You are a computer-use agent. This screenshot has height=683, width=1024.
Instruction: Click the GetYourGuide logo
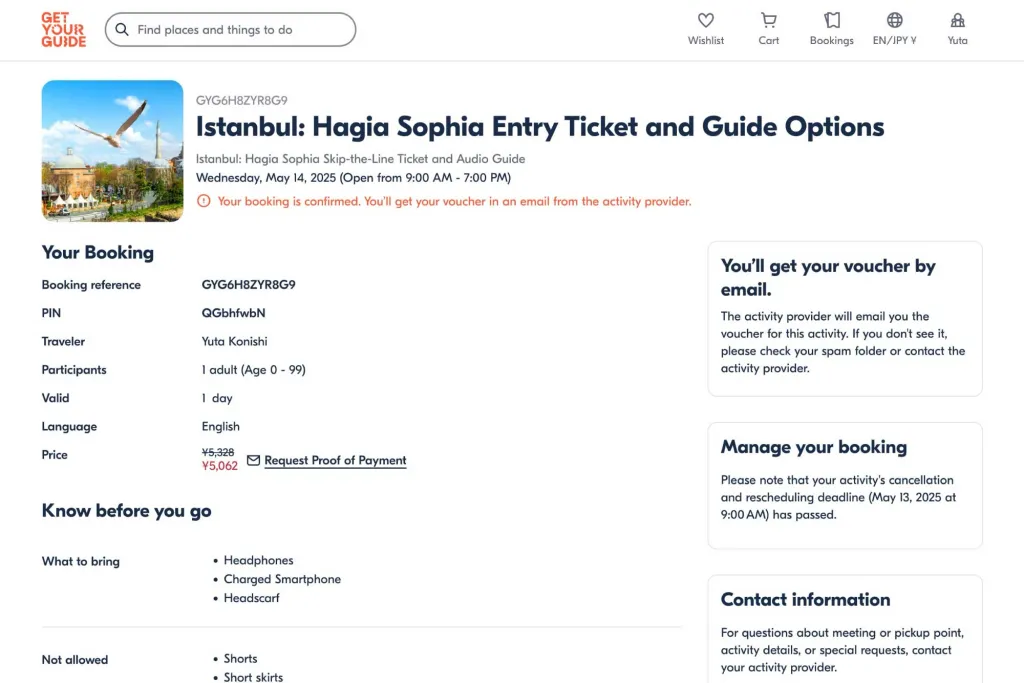coord(63,30)
